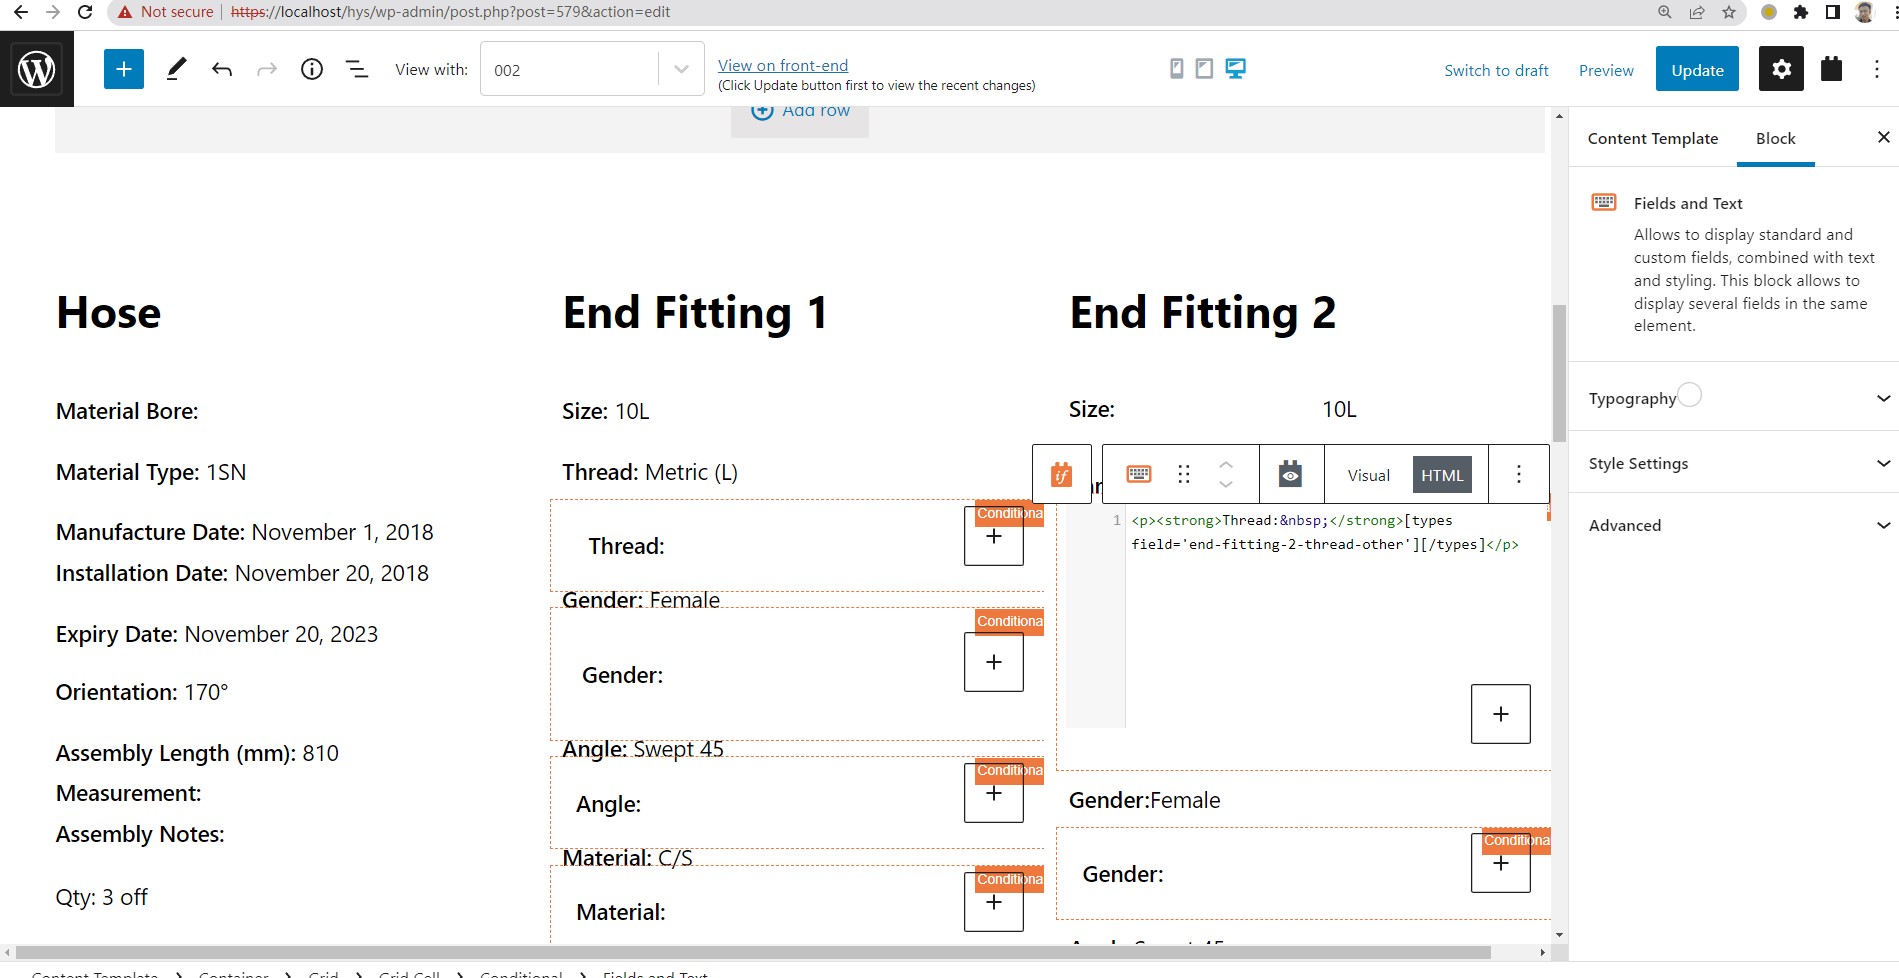Toggle the settings gear sidebar
Screen dimensions: 1899x978
point(1782,69)
